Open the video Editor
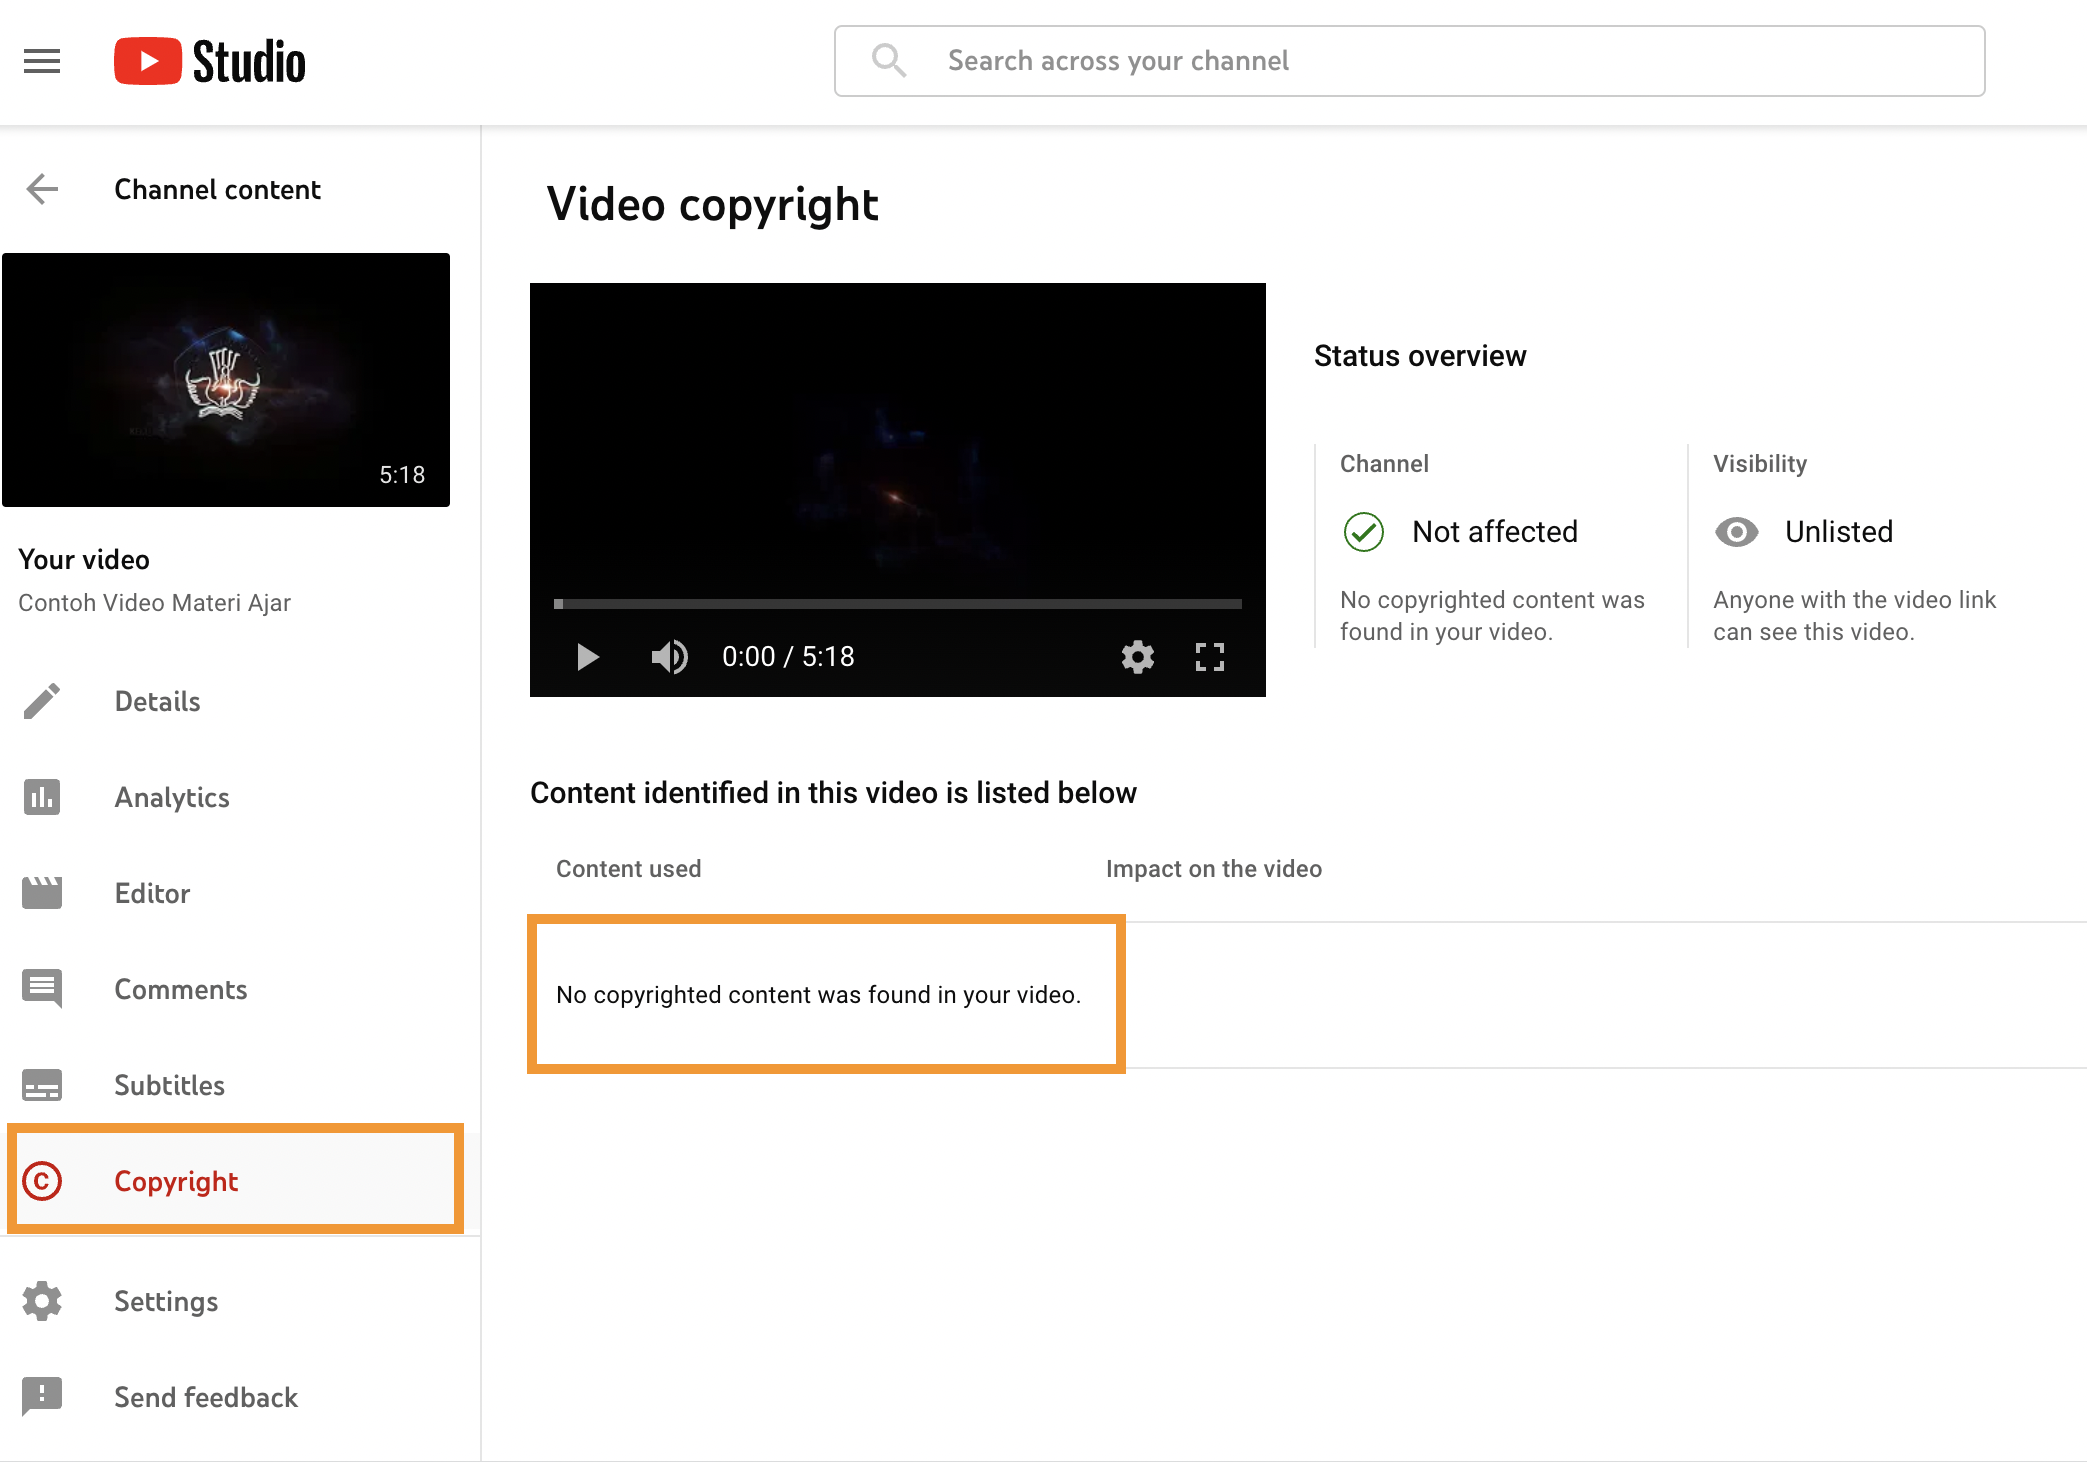This screenshot has height=1462, width=2087. (152, 893)
